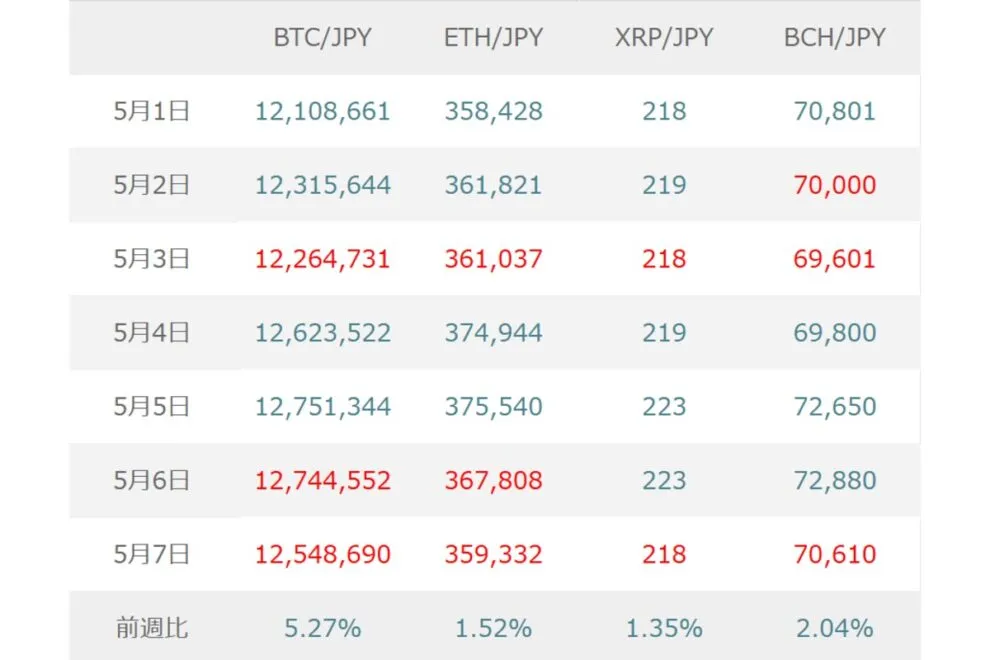Click the XRP/JPY column header
The height and width of the screenshot is (660, 990).
tap(664, 38)
